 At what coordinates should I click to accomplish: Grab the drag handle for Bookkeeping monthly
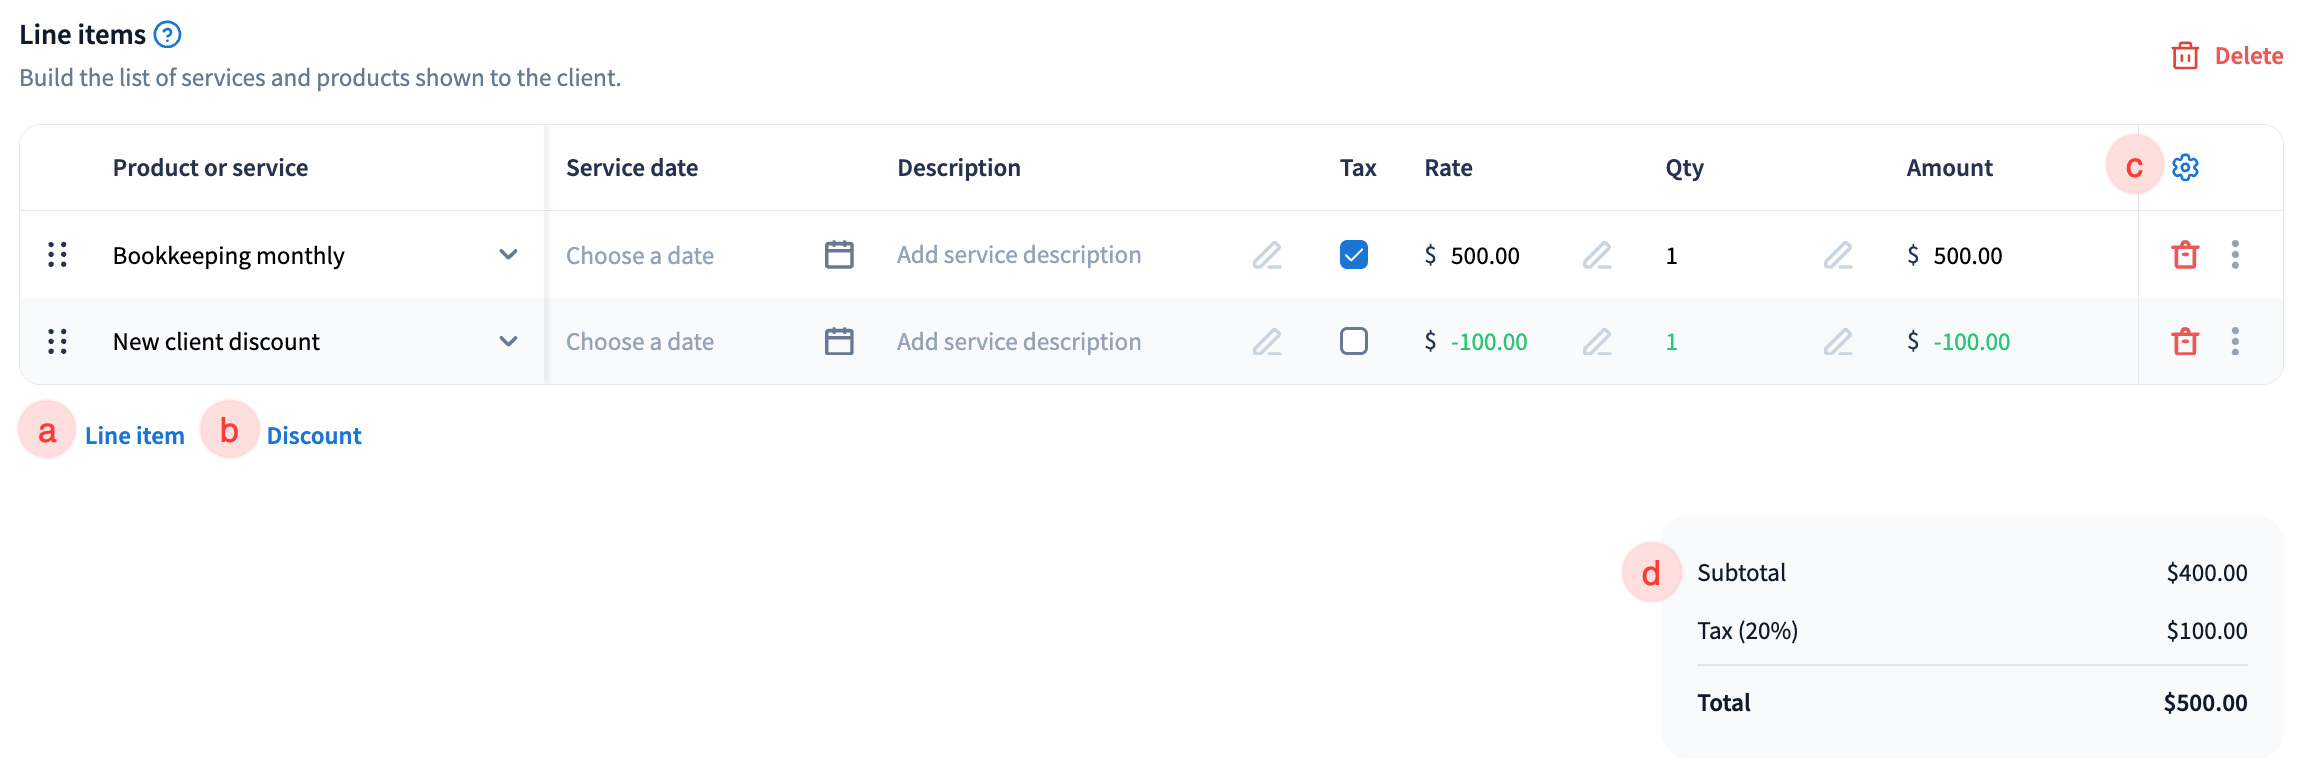click(x=58, y=255)
